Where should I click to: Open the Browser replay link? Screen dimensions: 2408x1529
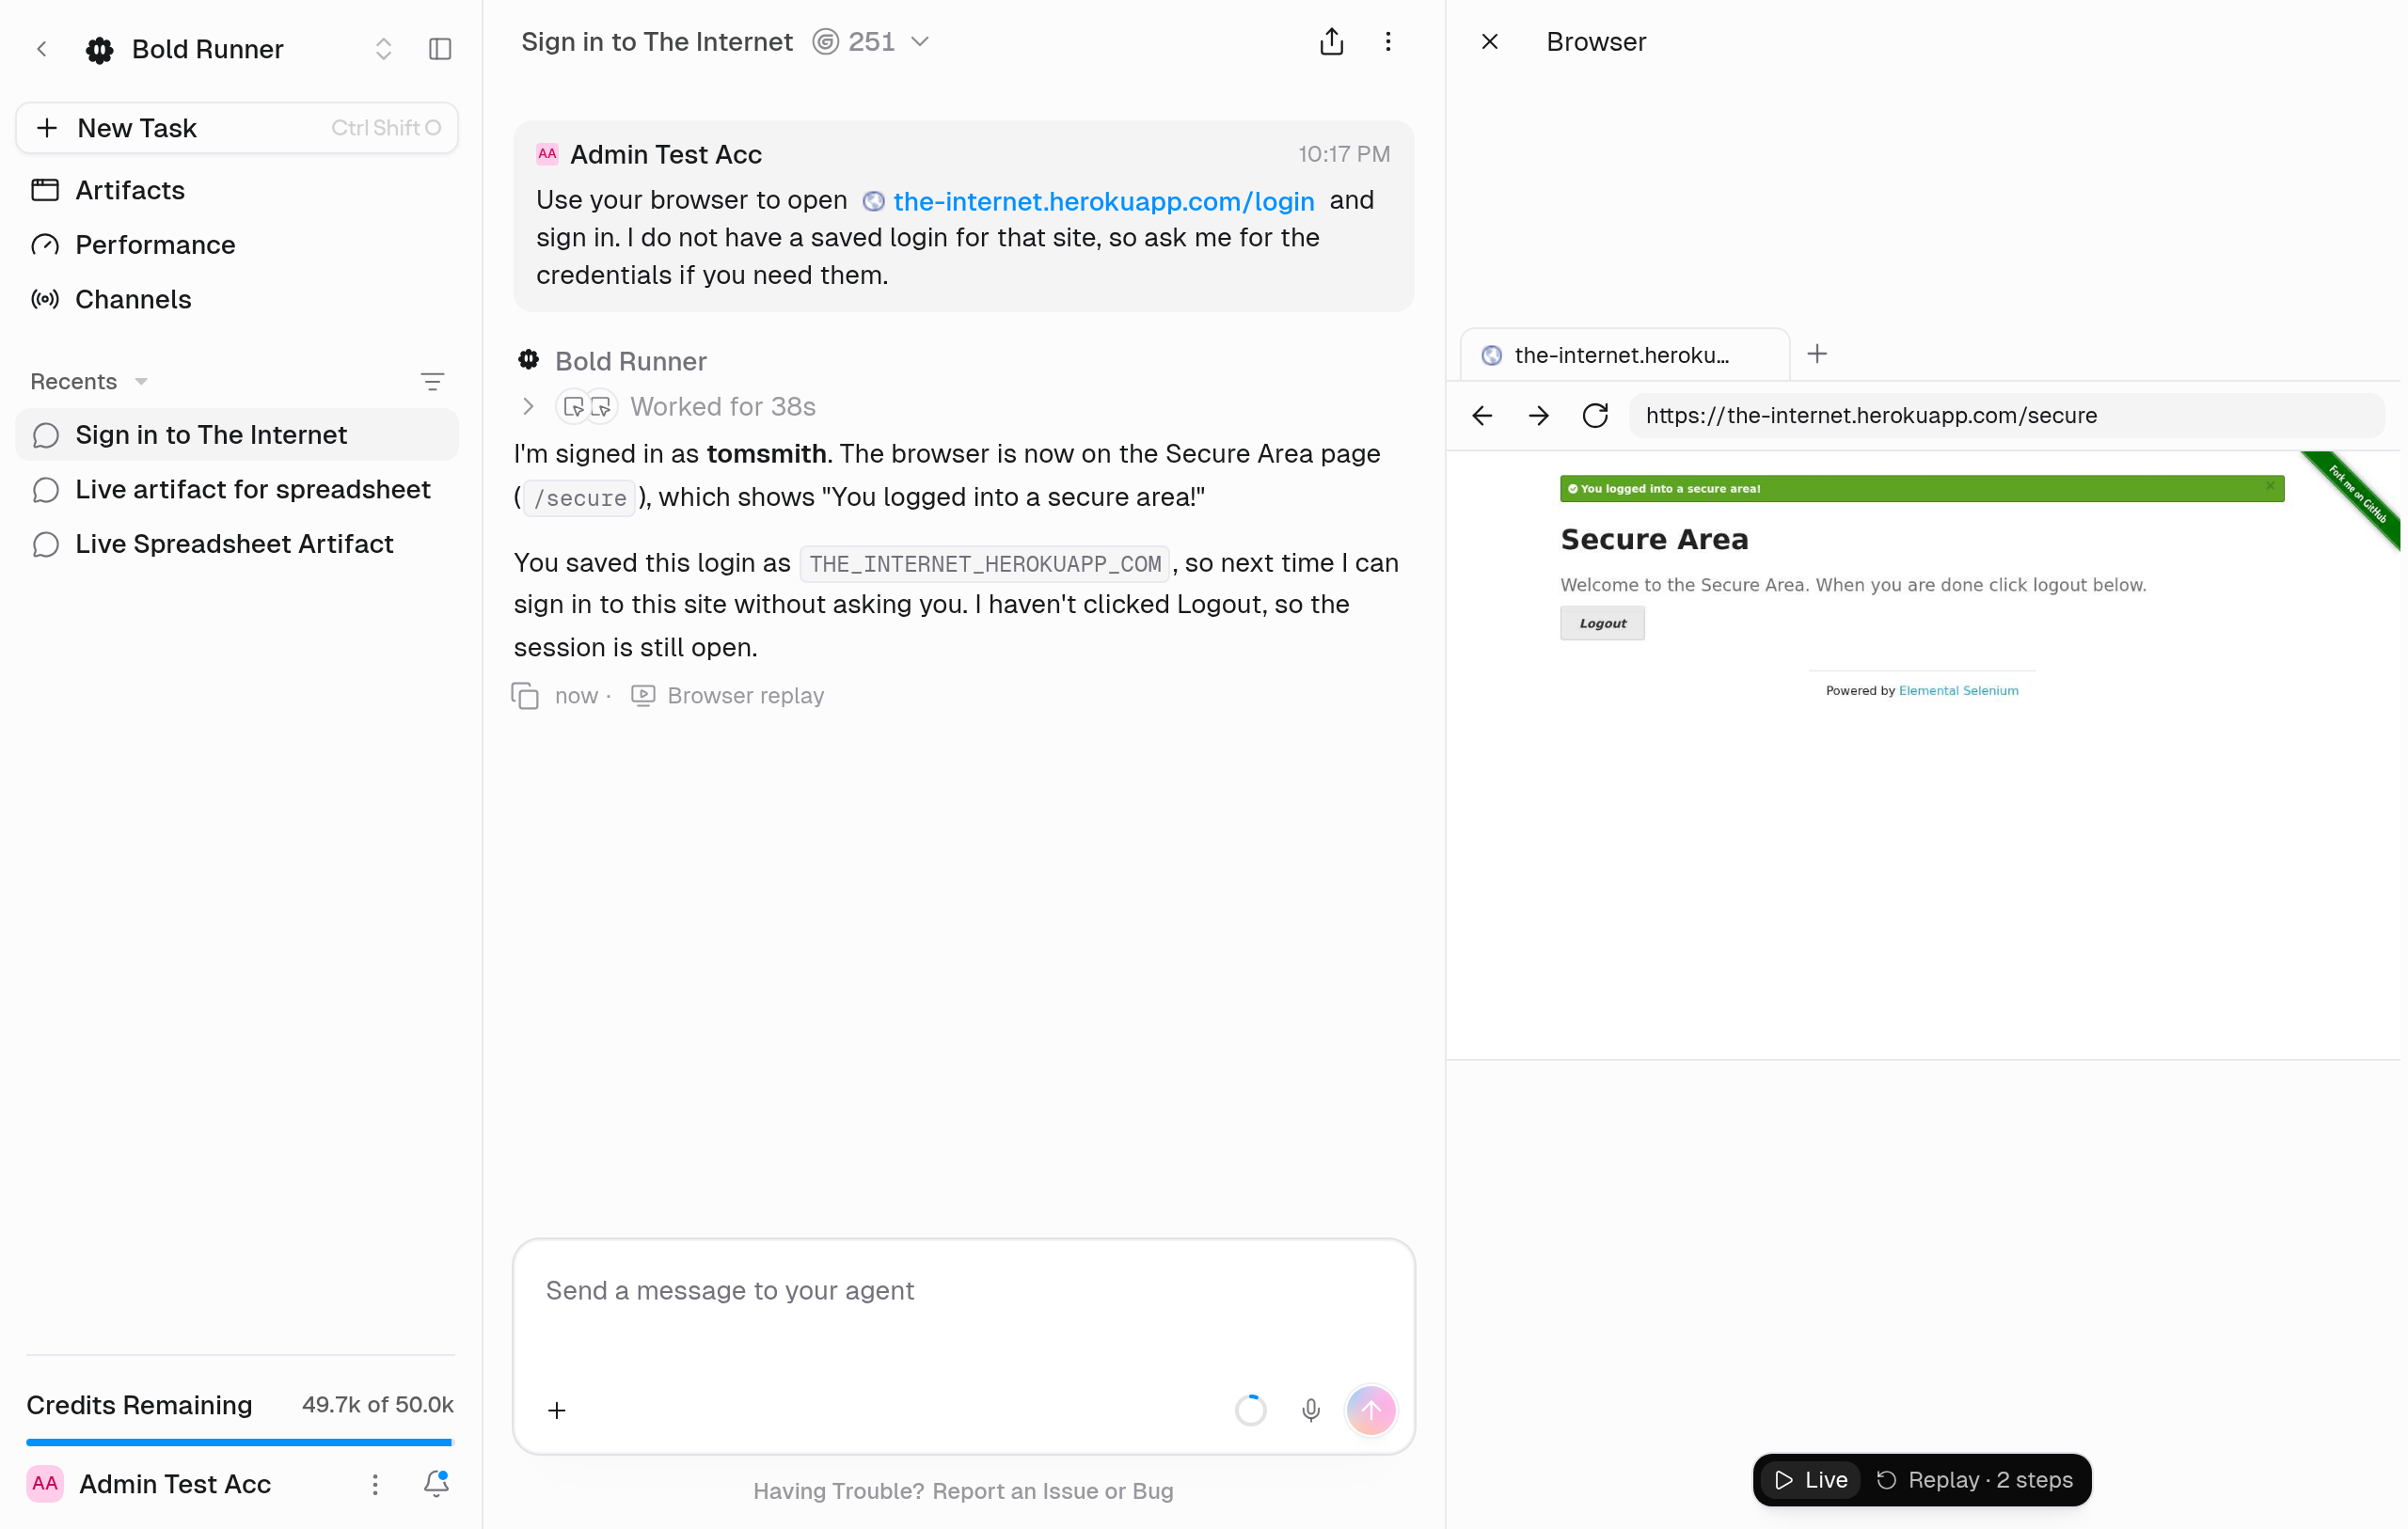point(728,696)
